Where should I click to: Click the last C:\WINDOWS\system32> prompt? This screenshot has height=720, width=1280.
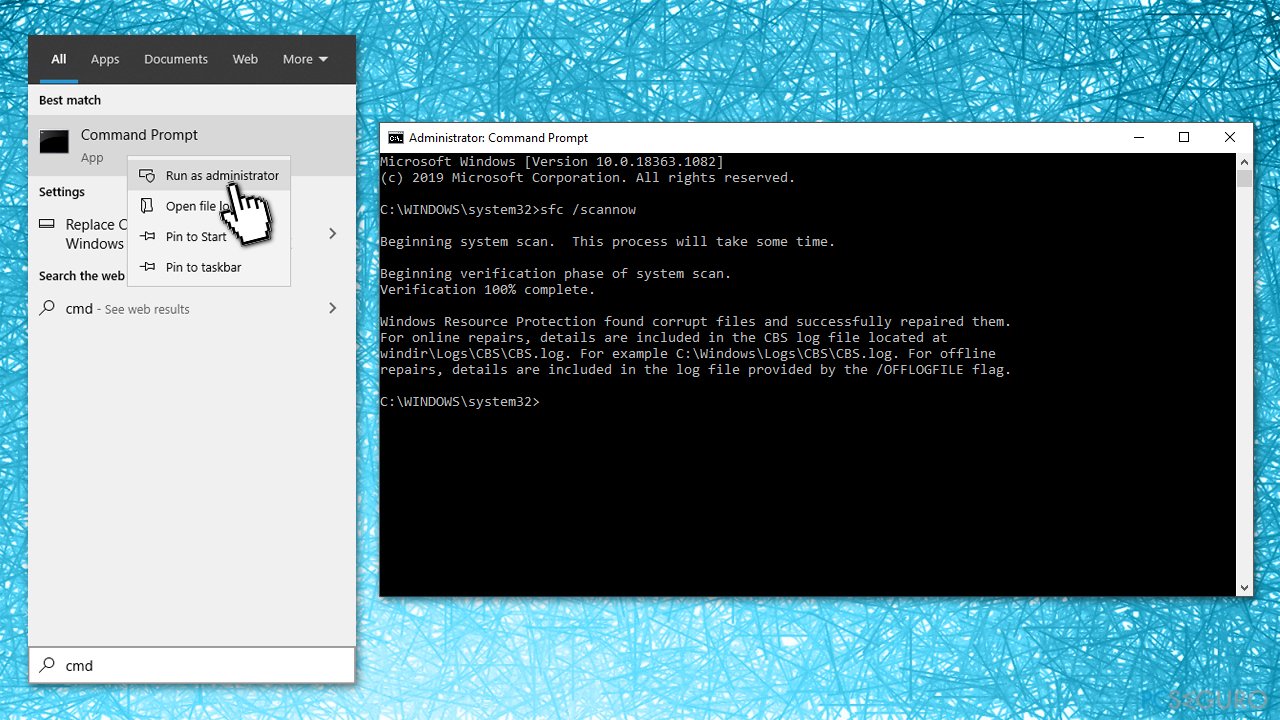pyautogui.click(x=460, y=402)
